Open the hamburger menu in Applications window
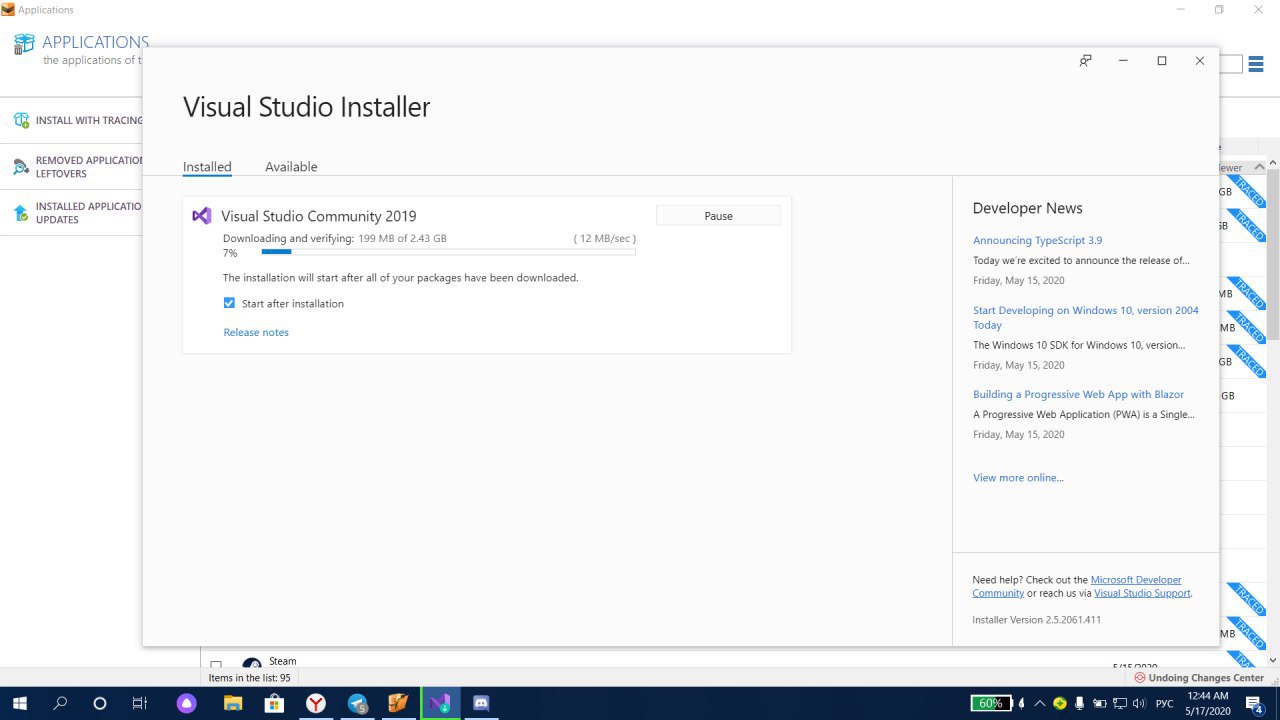Screen dimensions: 1280x720 (1256, 64)
